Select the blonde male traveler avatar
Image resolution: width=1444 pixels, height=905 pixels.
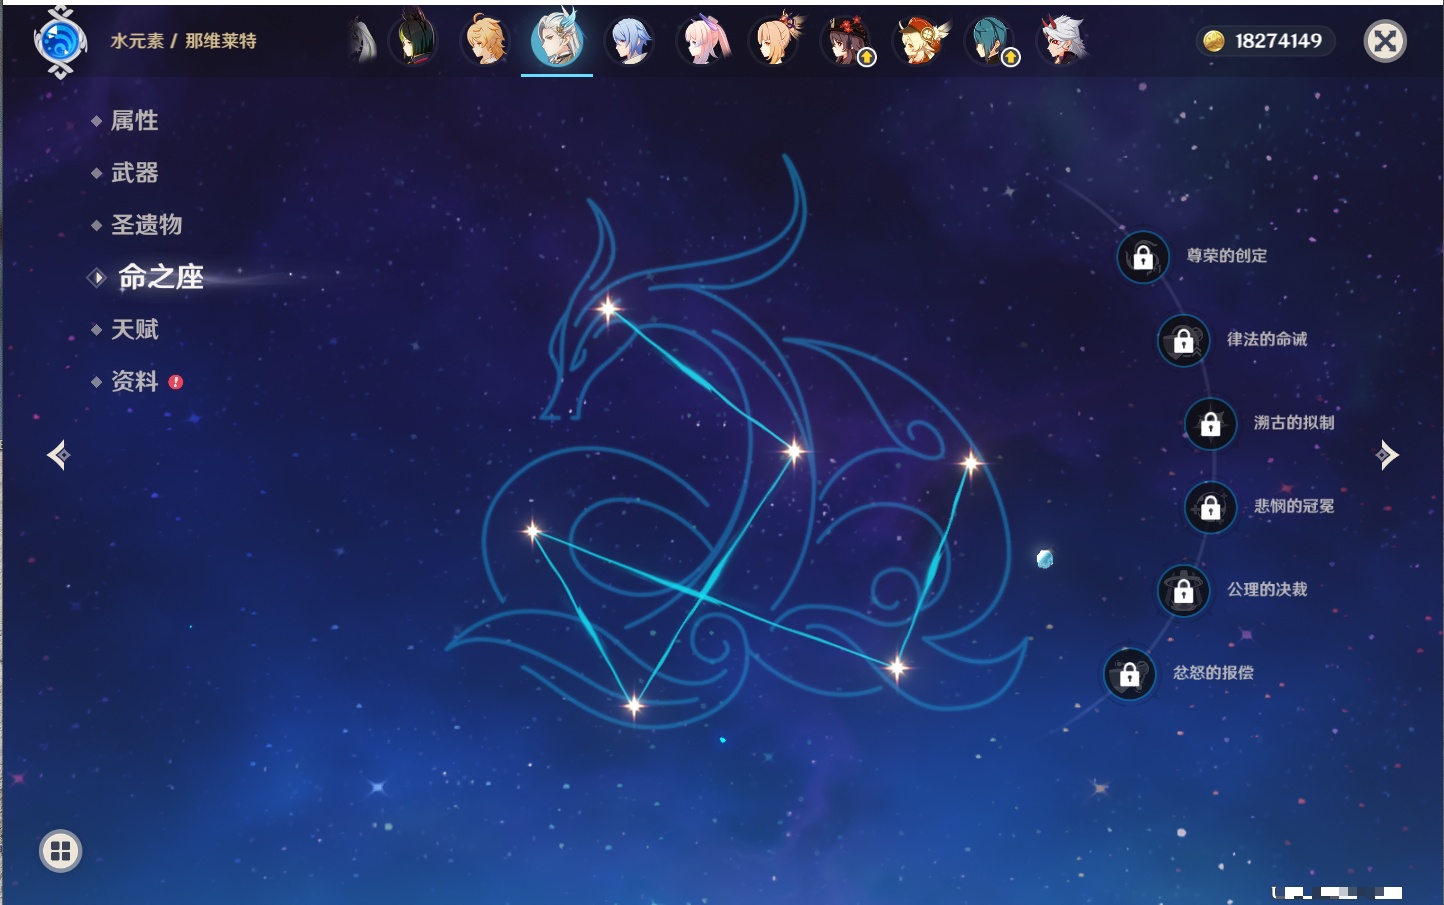(485, 40)
